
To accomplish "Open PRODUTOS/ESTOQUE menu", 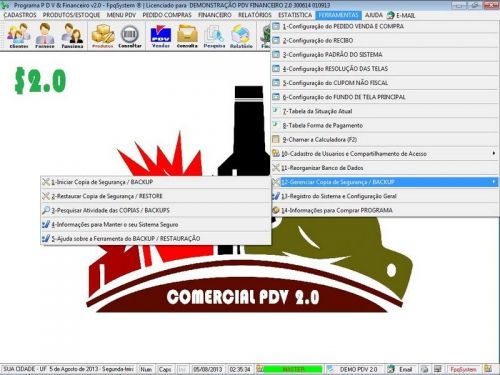I will (x=71, y=15).
